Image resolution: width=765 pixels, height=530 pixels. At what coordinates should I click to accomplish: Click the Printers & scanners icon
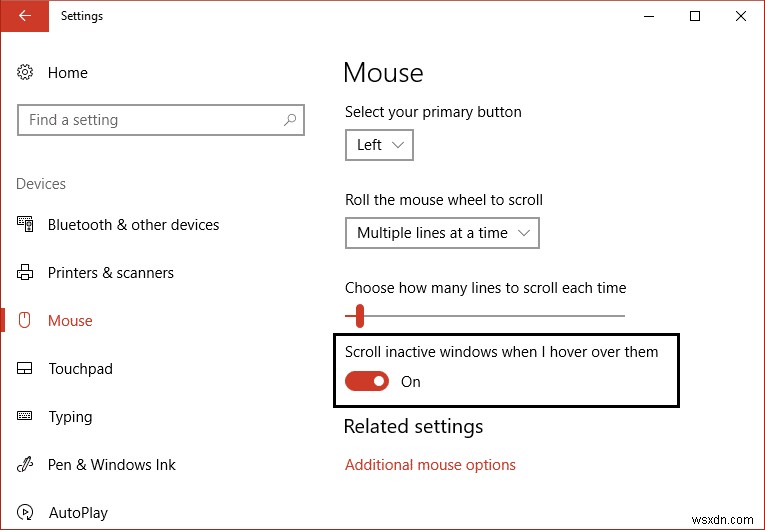point(26,273)
